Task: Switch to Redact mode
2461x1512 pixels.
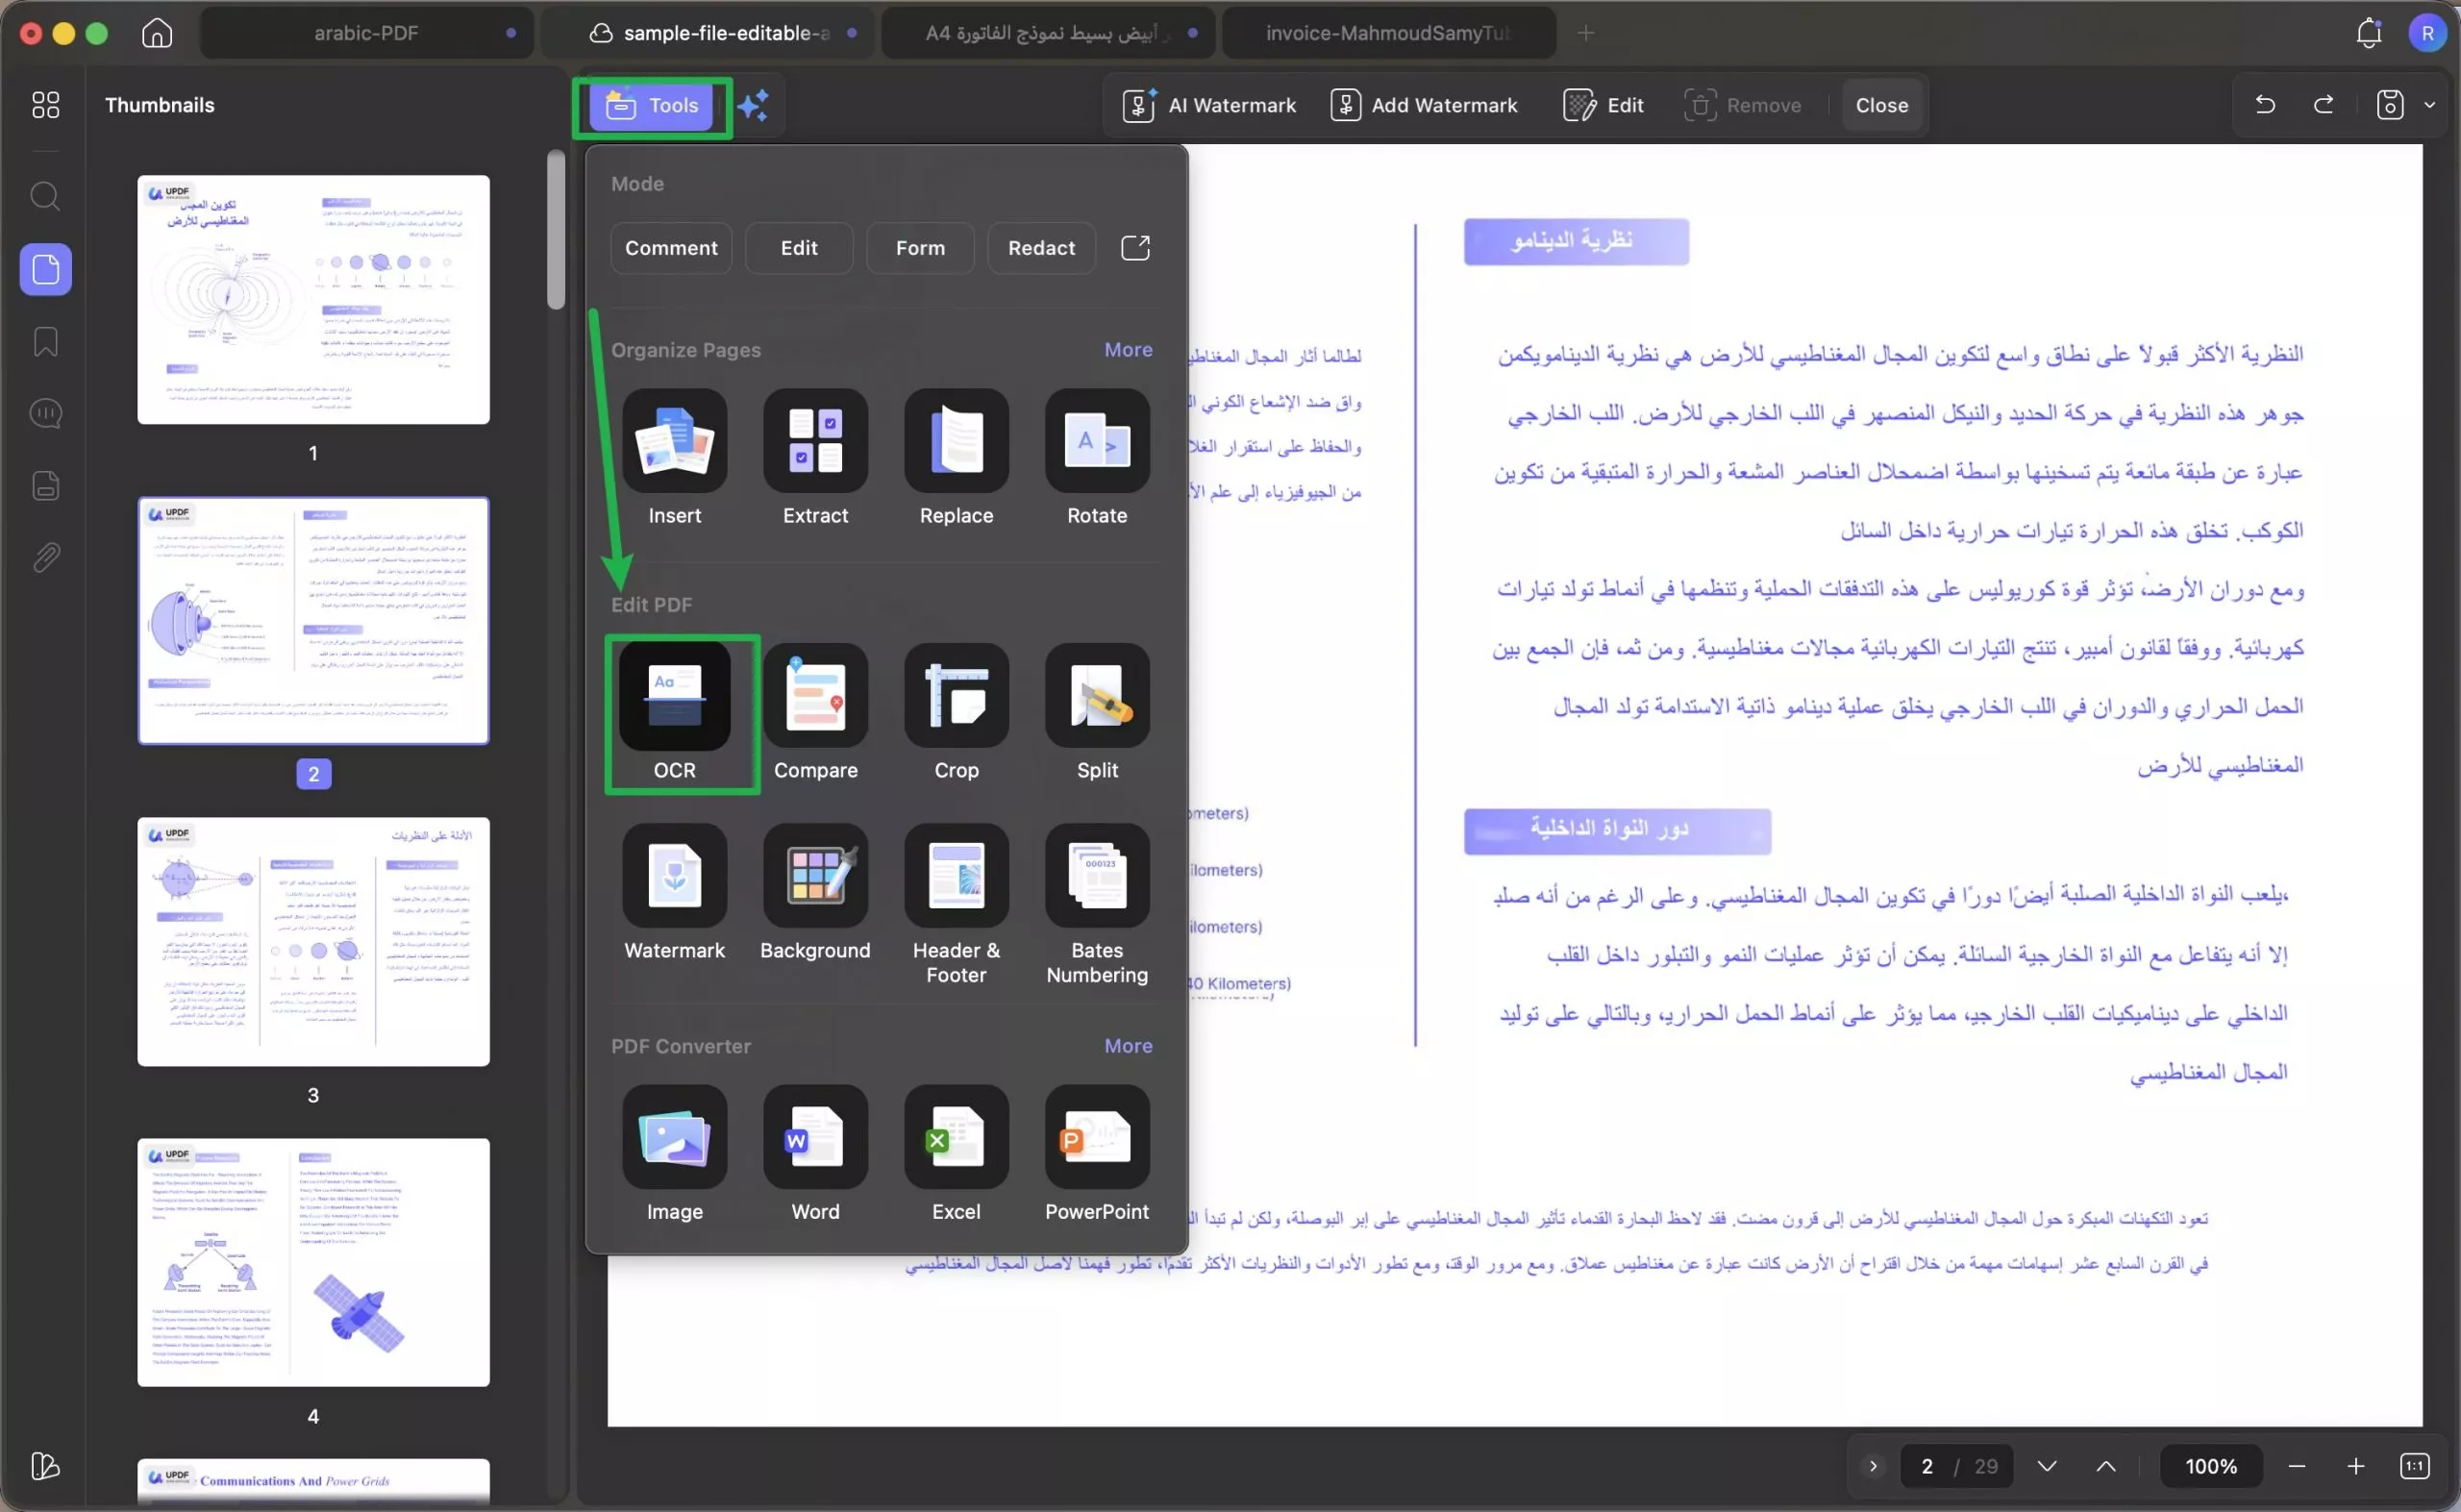Action: 1041,247
